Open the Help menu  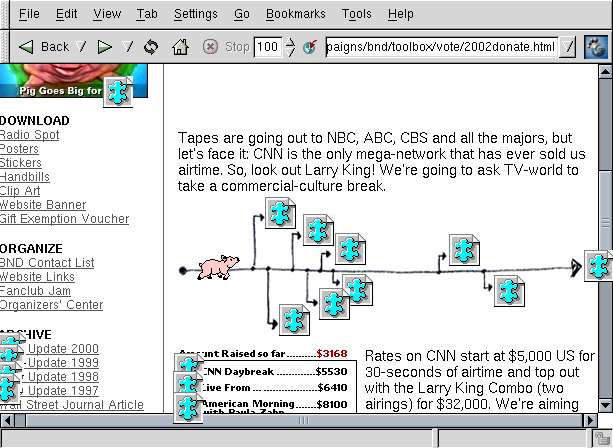(401, 14)
